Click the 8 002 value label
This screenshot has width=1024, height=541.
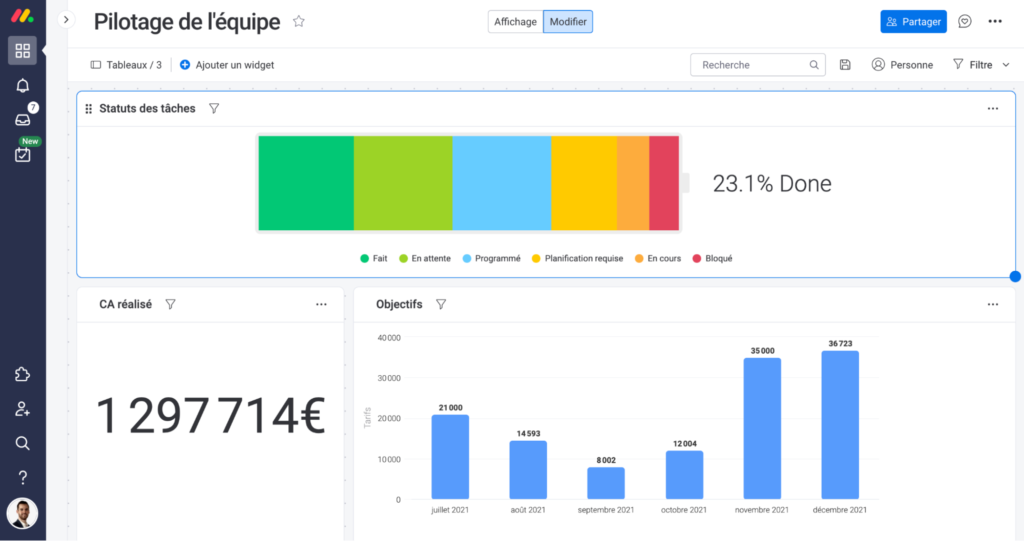605,460
